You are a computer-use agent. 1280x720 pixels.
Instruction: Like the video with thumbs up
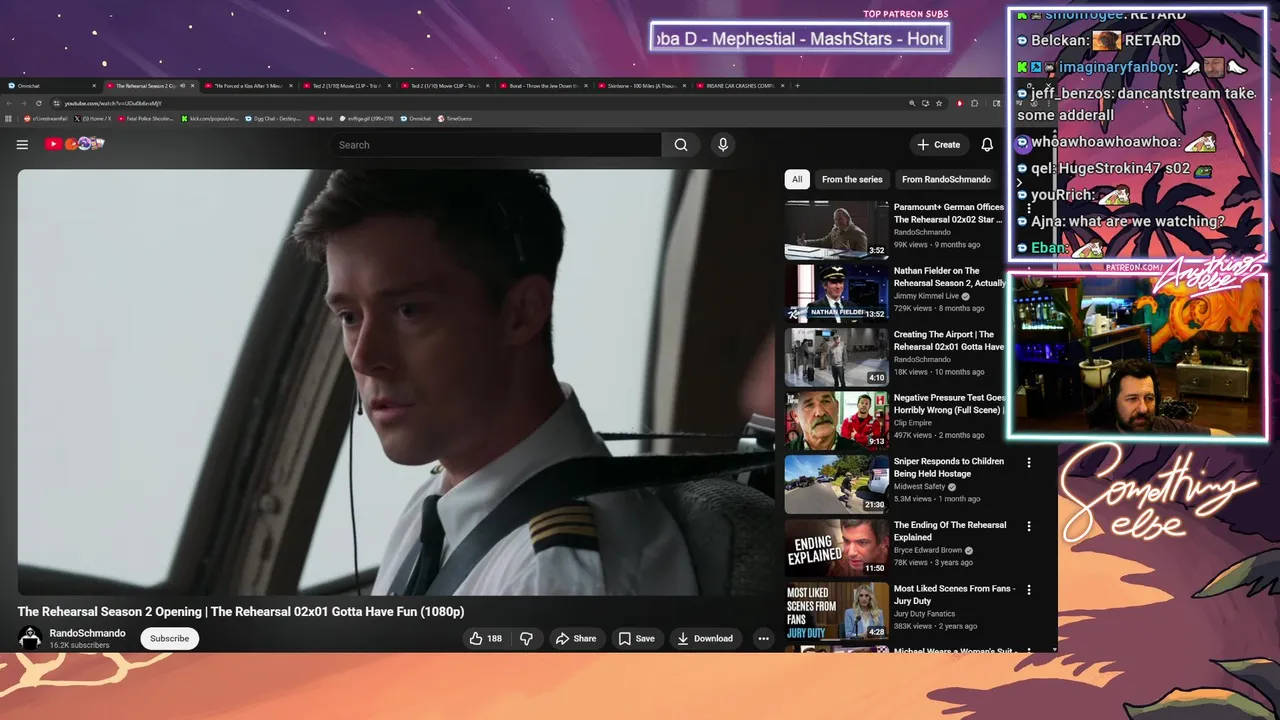point(486,638)
